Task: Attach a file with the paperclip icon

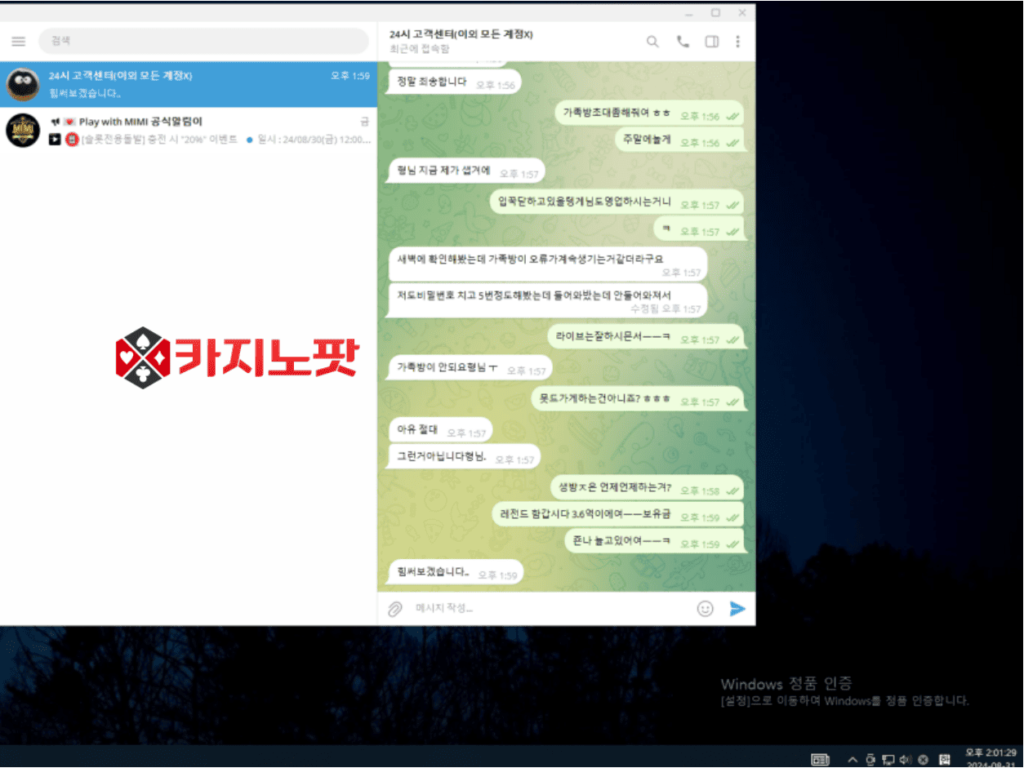Action: (x=395, y=609)
